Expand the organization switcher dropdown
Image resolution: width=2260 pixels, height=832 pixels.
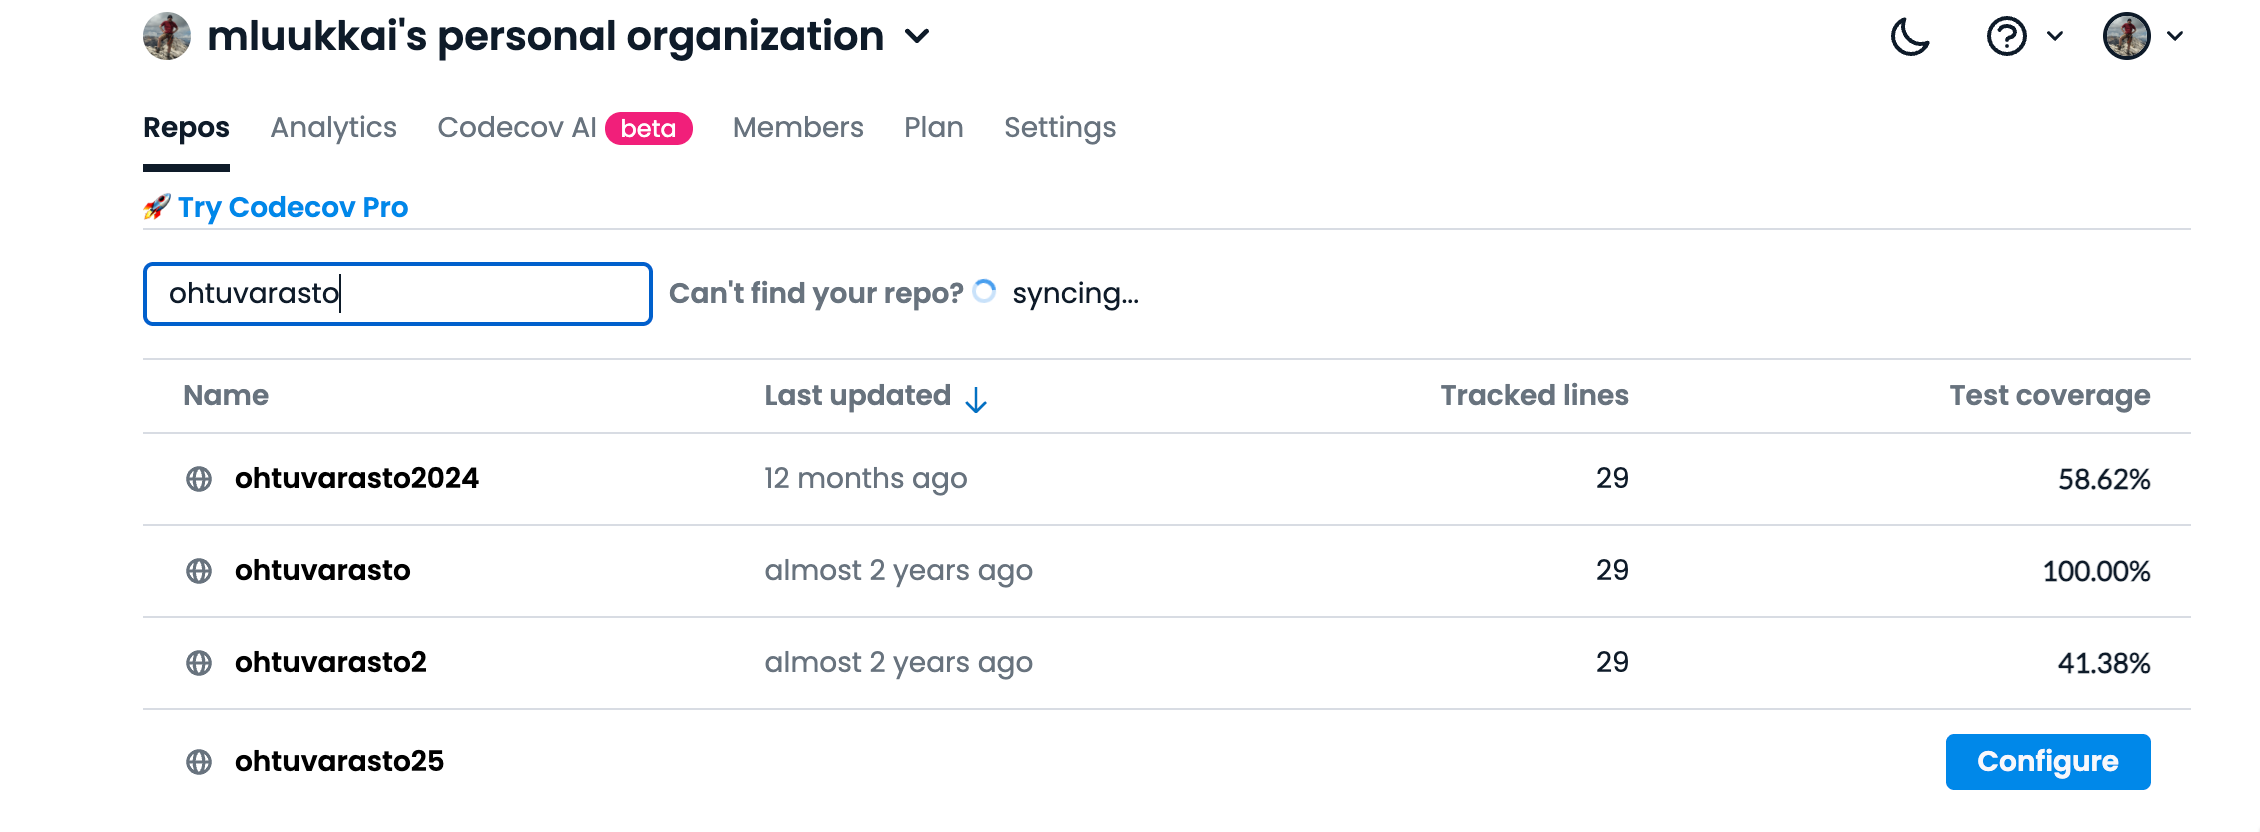pyautogui.click(x=917, y=37)
